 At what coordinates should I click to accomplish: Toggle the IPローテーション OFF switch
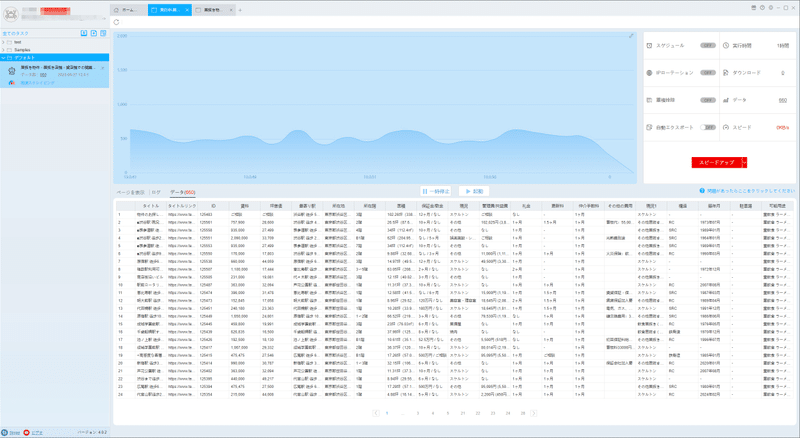tap(708, 72)
